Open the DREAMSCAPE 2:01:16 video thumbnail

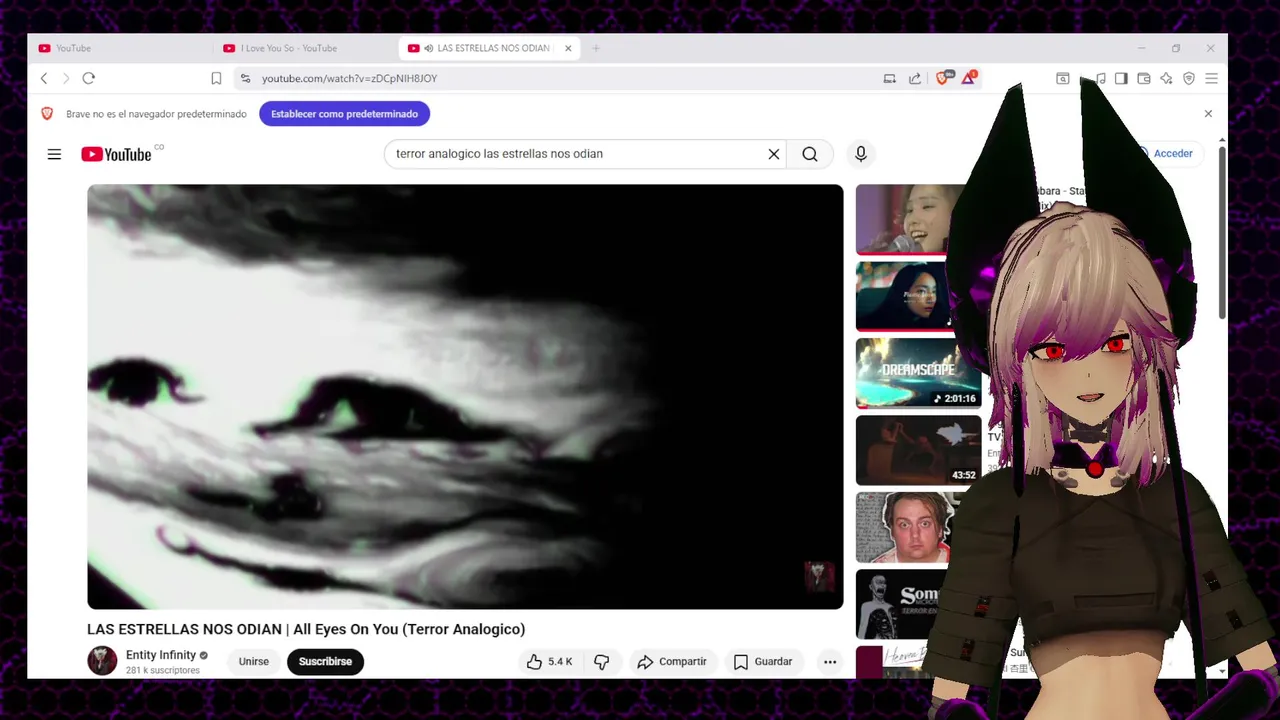click(918, 373)
